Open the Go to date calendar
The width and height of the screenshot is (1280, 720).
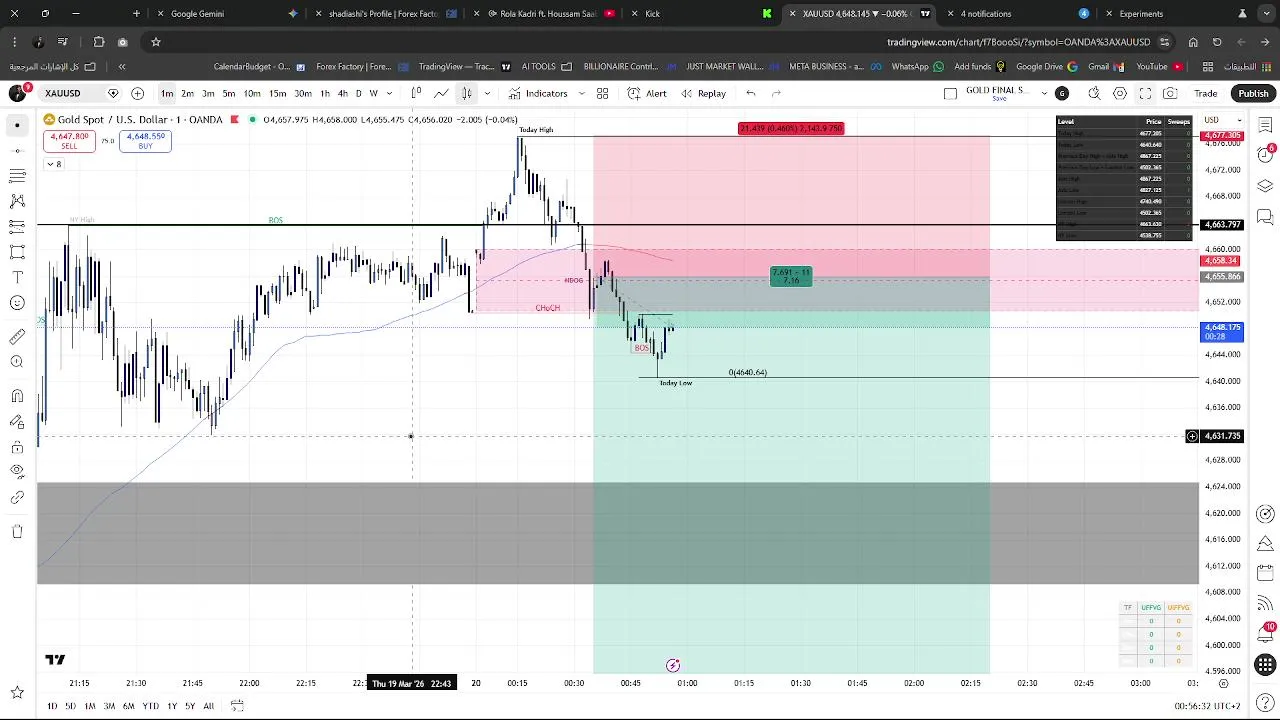pyautogui.click(x=237, y=706)
